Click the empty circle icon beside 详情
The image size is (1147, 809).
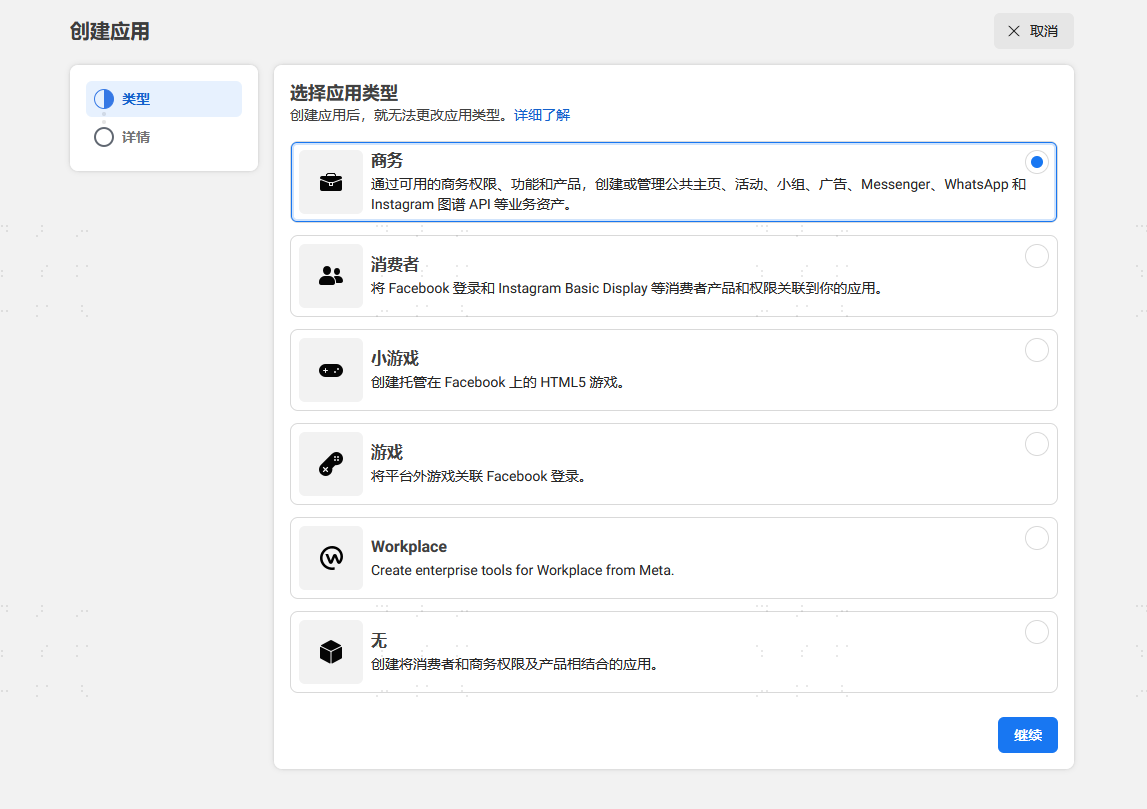pos(104,137)
